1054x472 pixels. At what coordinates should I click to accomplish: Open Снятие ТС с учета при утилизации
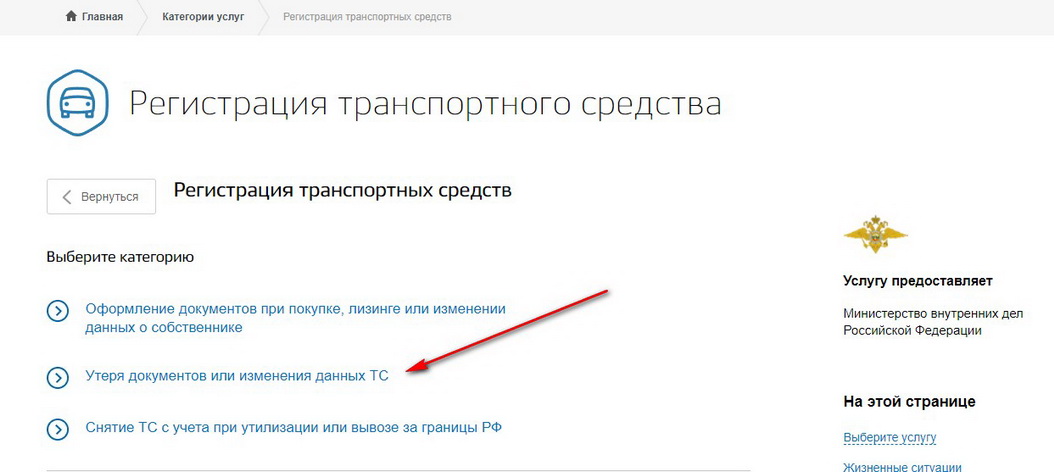coord(294,428)
